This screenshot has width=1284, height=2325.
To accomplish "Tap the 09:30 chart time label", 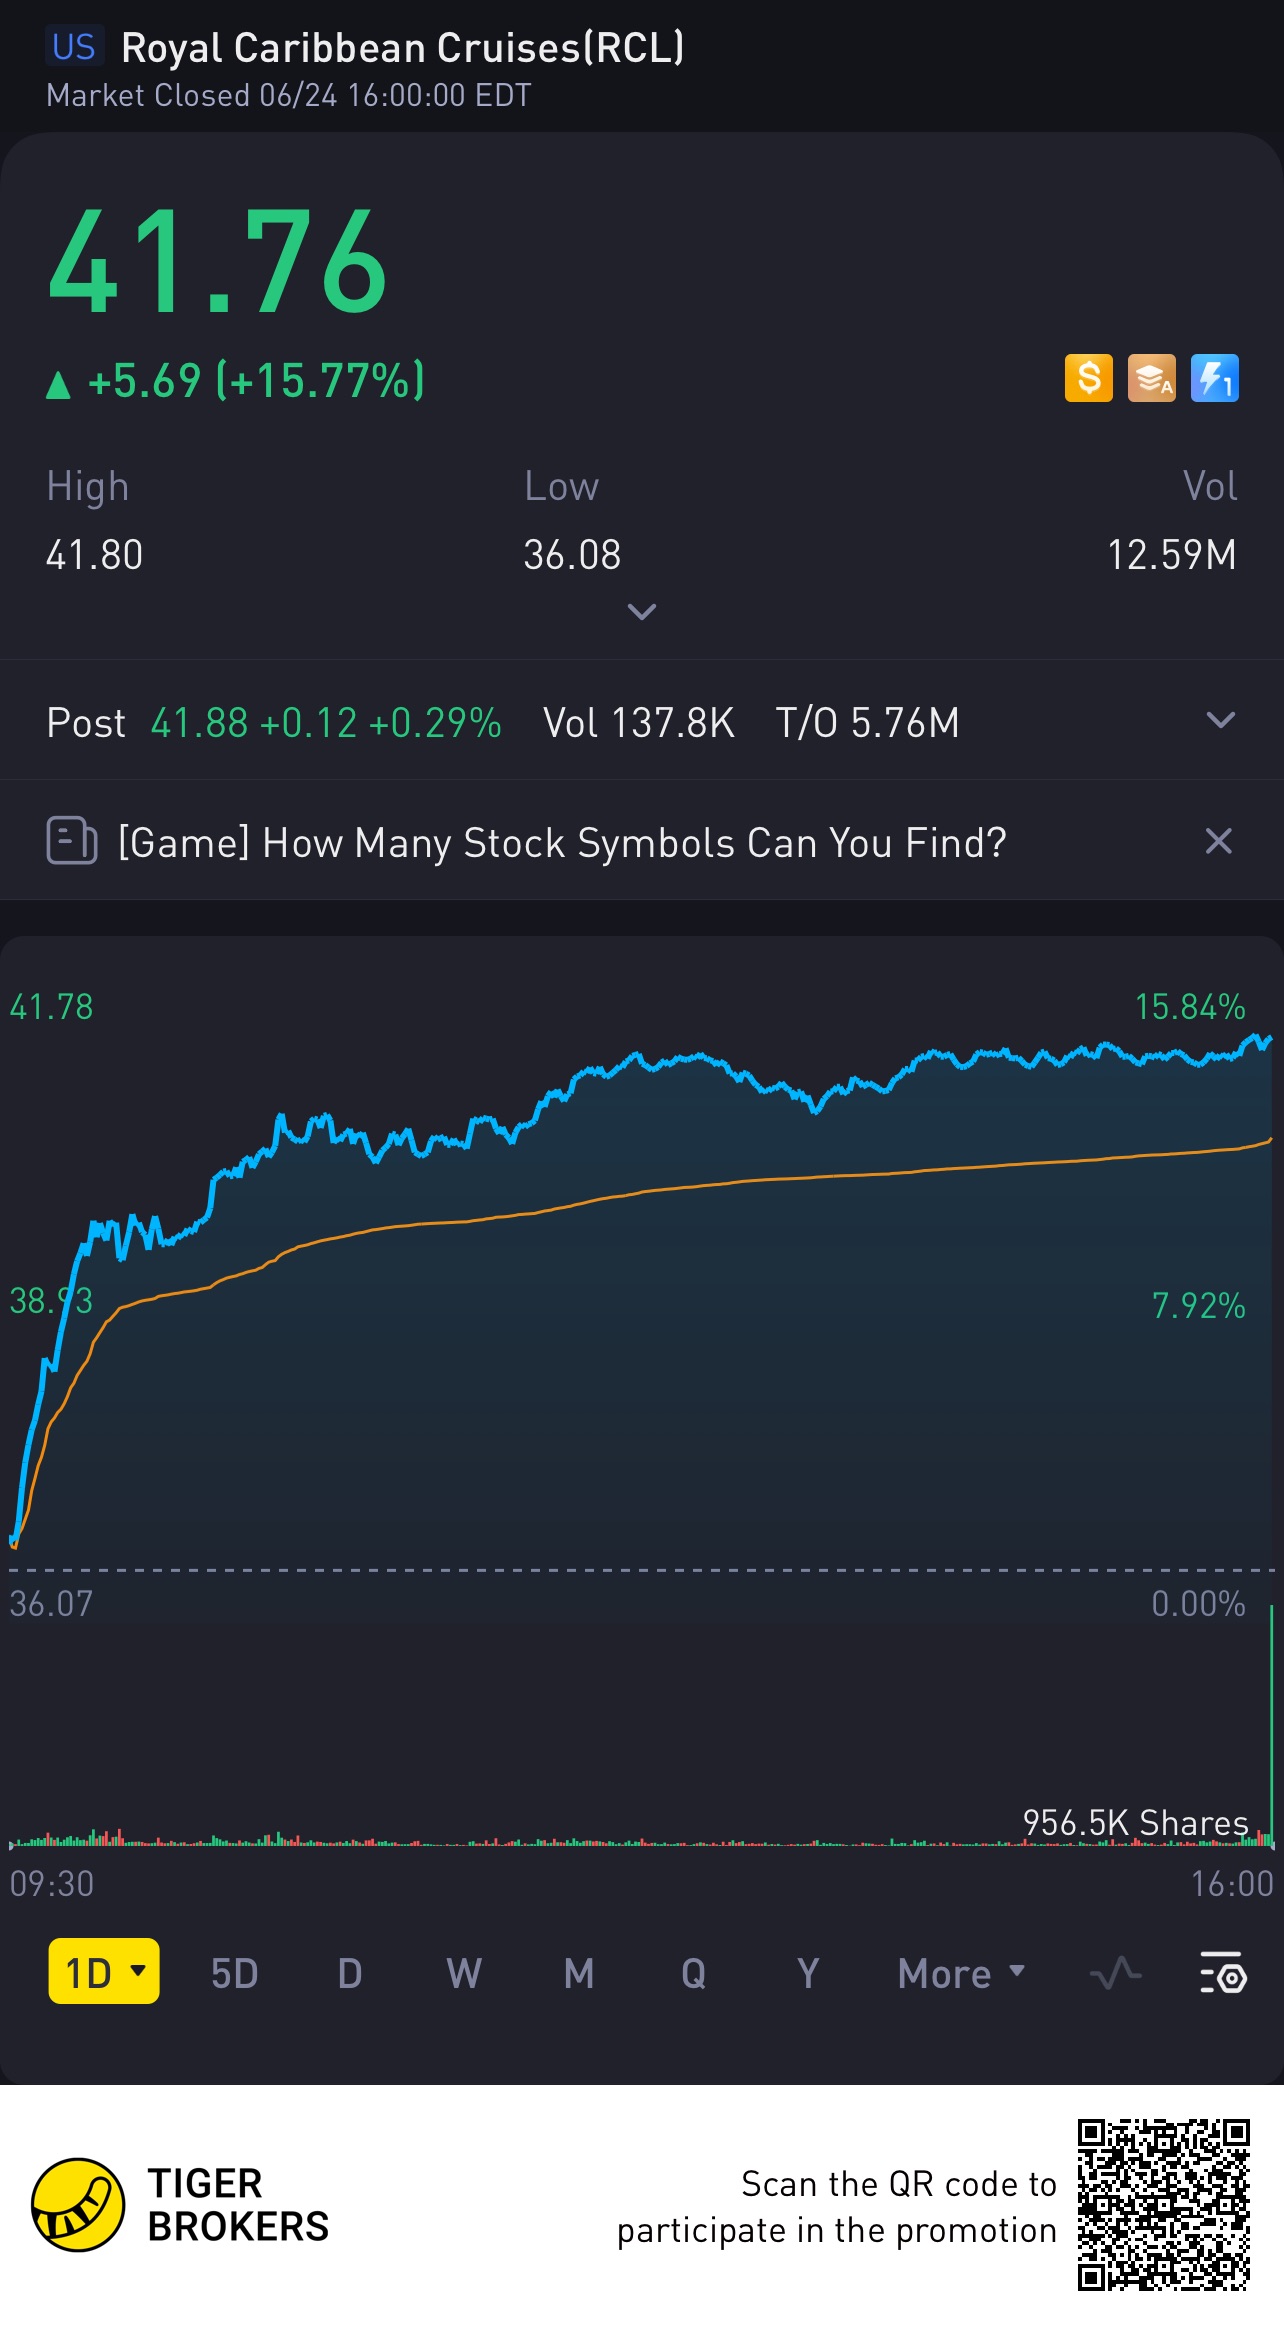I will [52, 1884].
